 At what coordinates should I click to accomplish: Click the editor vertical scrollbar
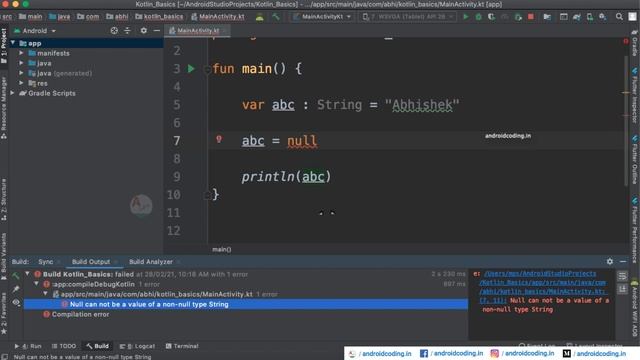tap(626, 121)
